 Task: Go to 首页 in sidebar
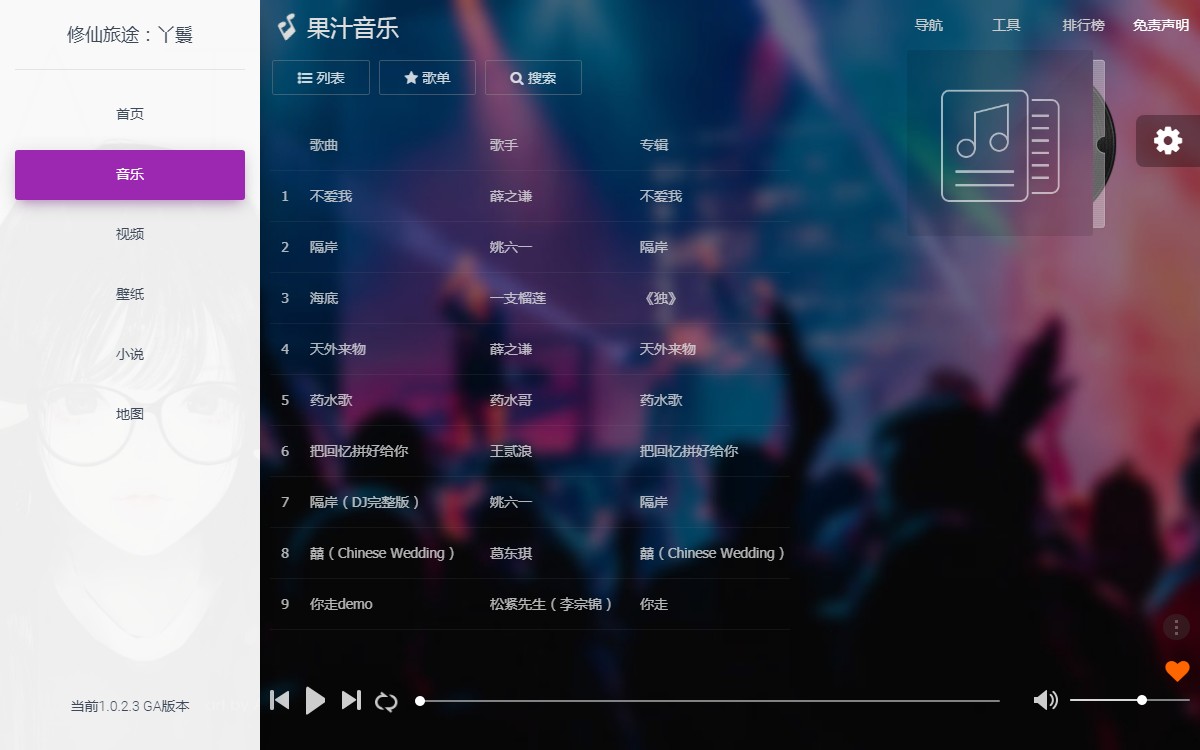pos(130,114)
